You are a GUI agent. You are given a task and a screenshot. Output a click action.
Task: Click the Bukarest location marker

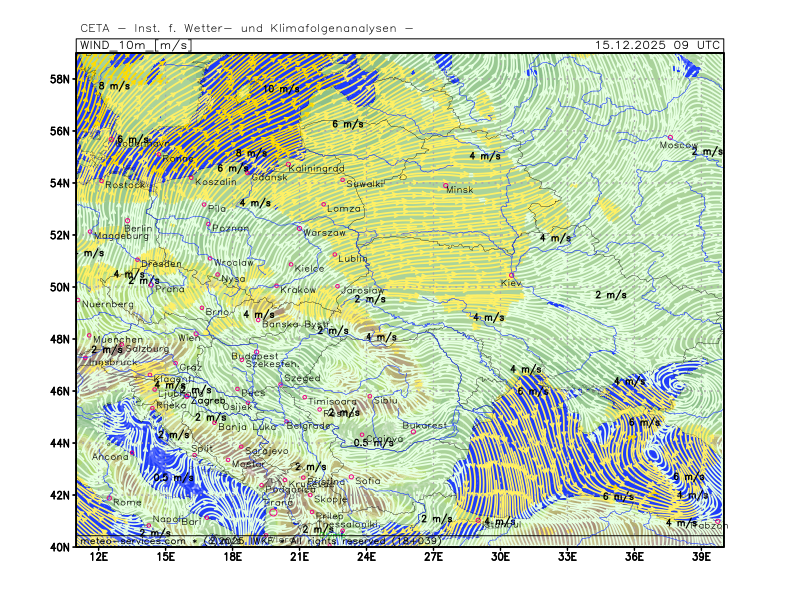point(413,431)
